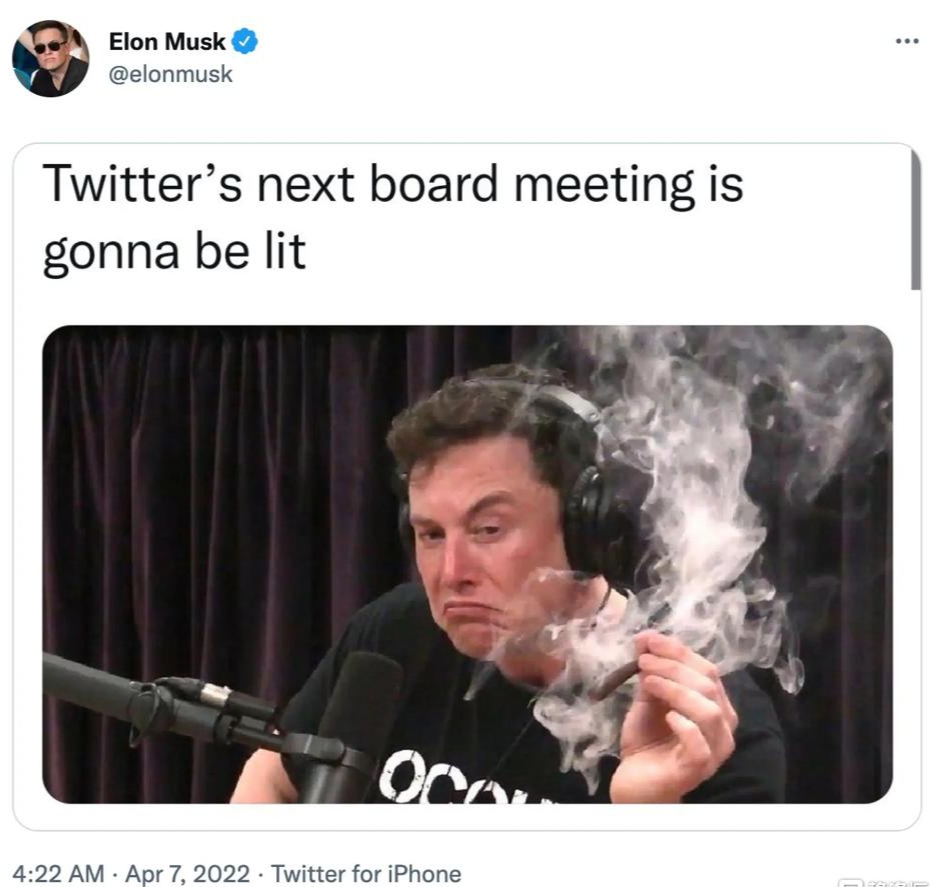
Task: Click the words "gonna be lit"
Action: point(174,252)
